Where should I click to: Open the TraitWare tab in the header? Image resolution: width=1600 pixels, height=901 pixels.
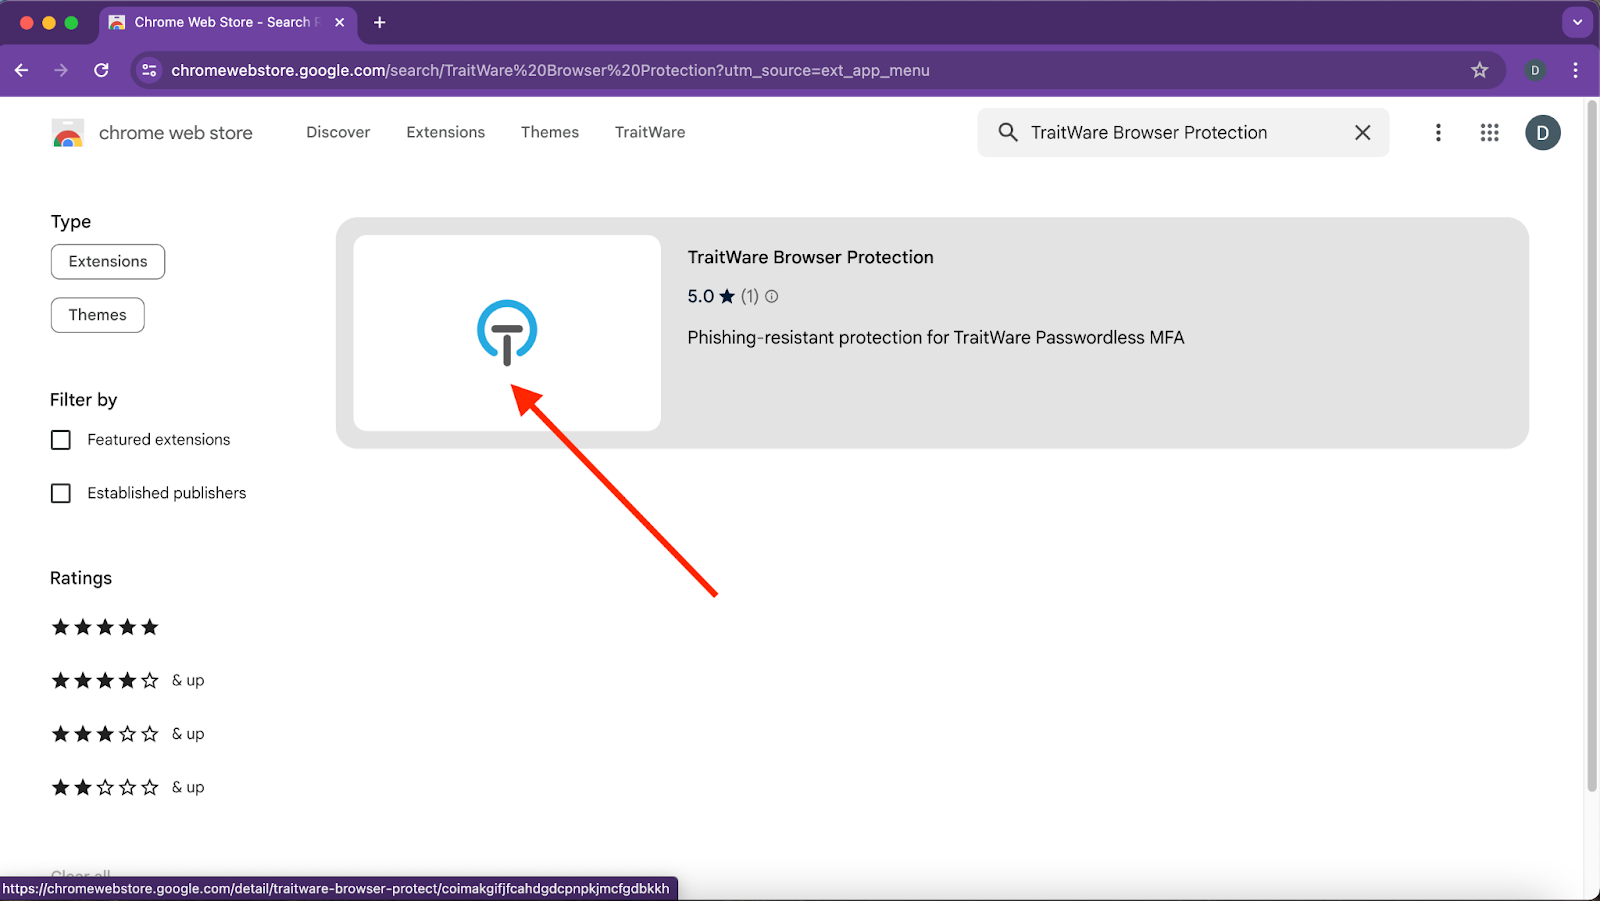click(650, 132)
